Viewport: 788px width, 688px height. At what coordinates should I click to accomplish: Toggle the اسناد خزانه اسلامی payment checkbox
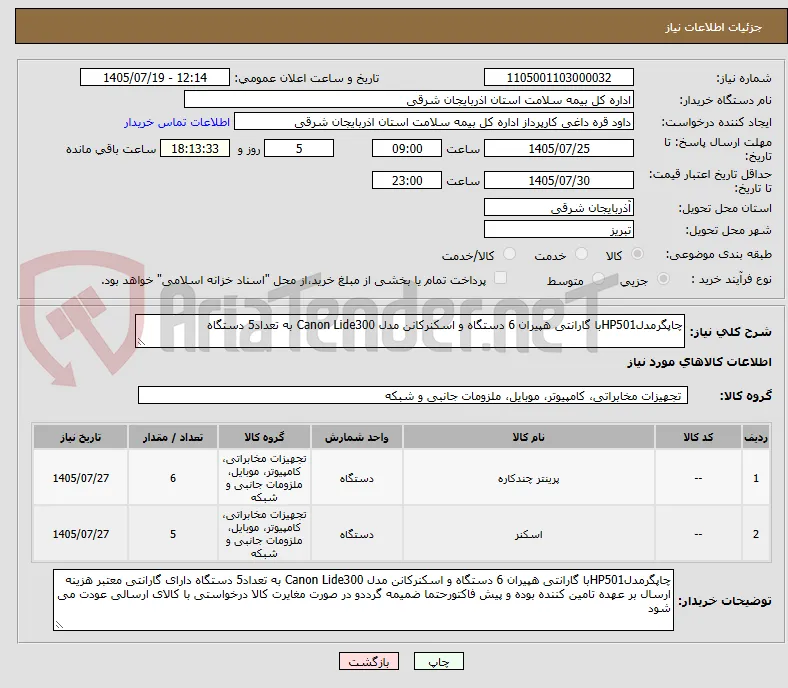501,278
